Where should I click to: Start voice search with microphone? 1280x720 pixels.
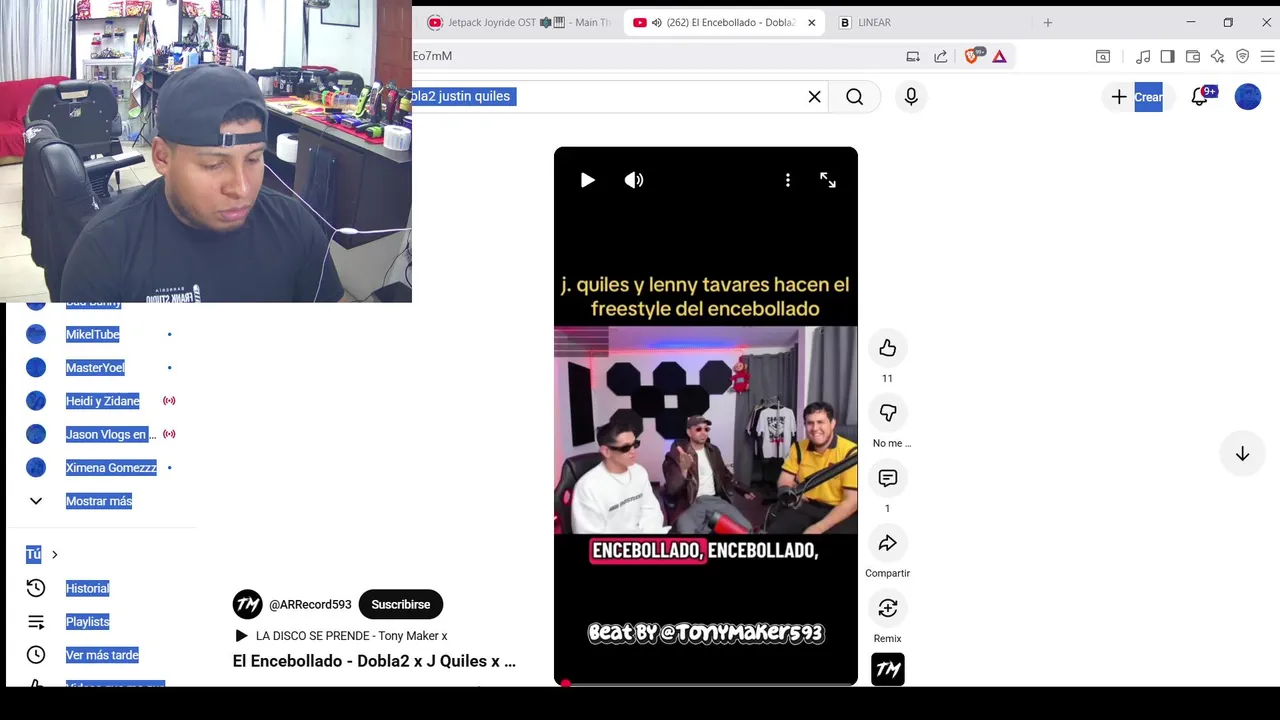pyautogui.click(x=911, y=97)
